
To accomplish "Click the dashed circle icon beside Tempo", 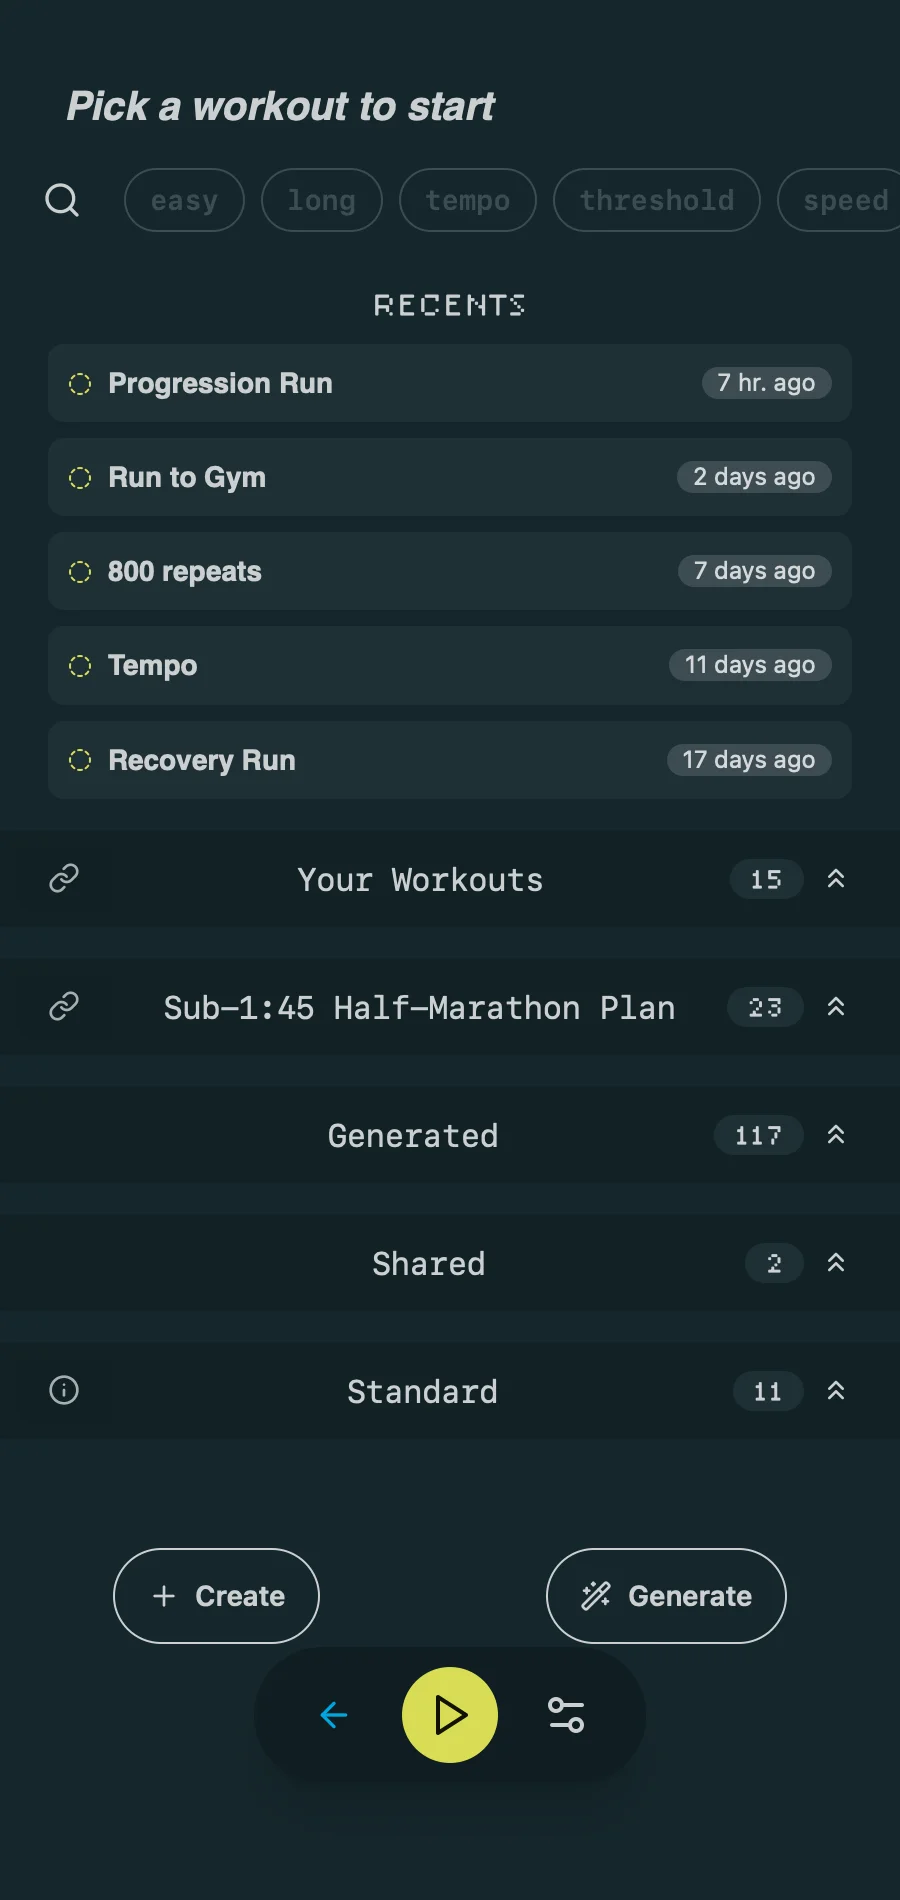I will pyautogui.click(x=80, y=666).
